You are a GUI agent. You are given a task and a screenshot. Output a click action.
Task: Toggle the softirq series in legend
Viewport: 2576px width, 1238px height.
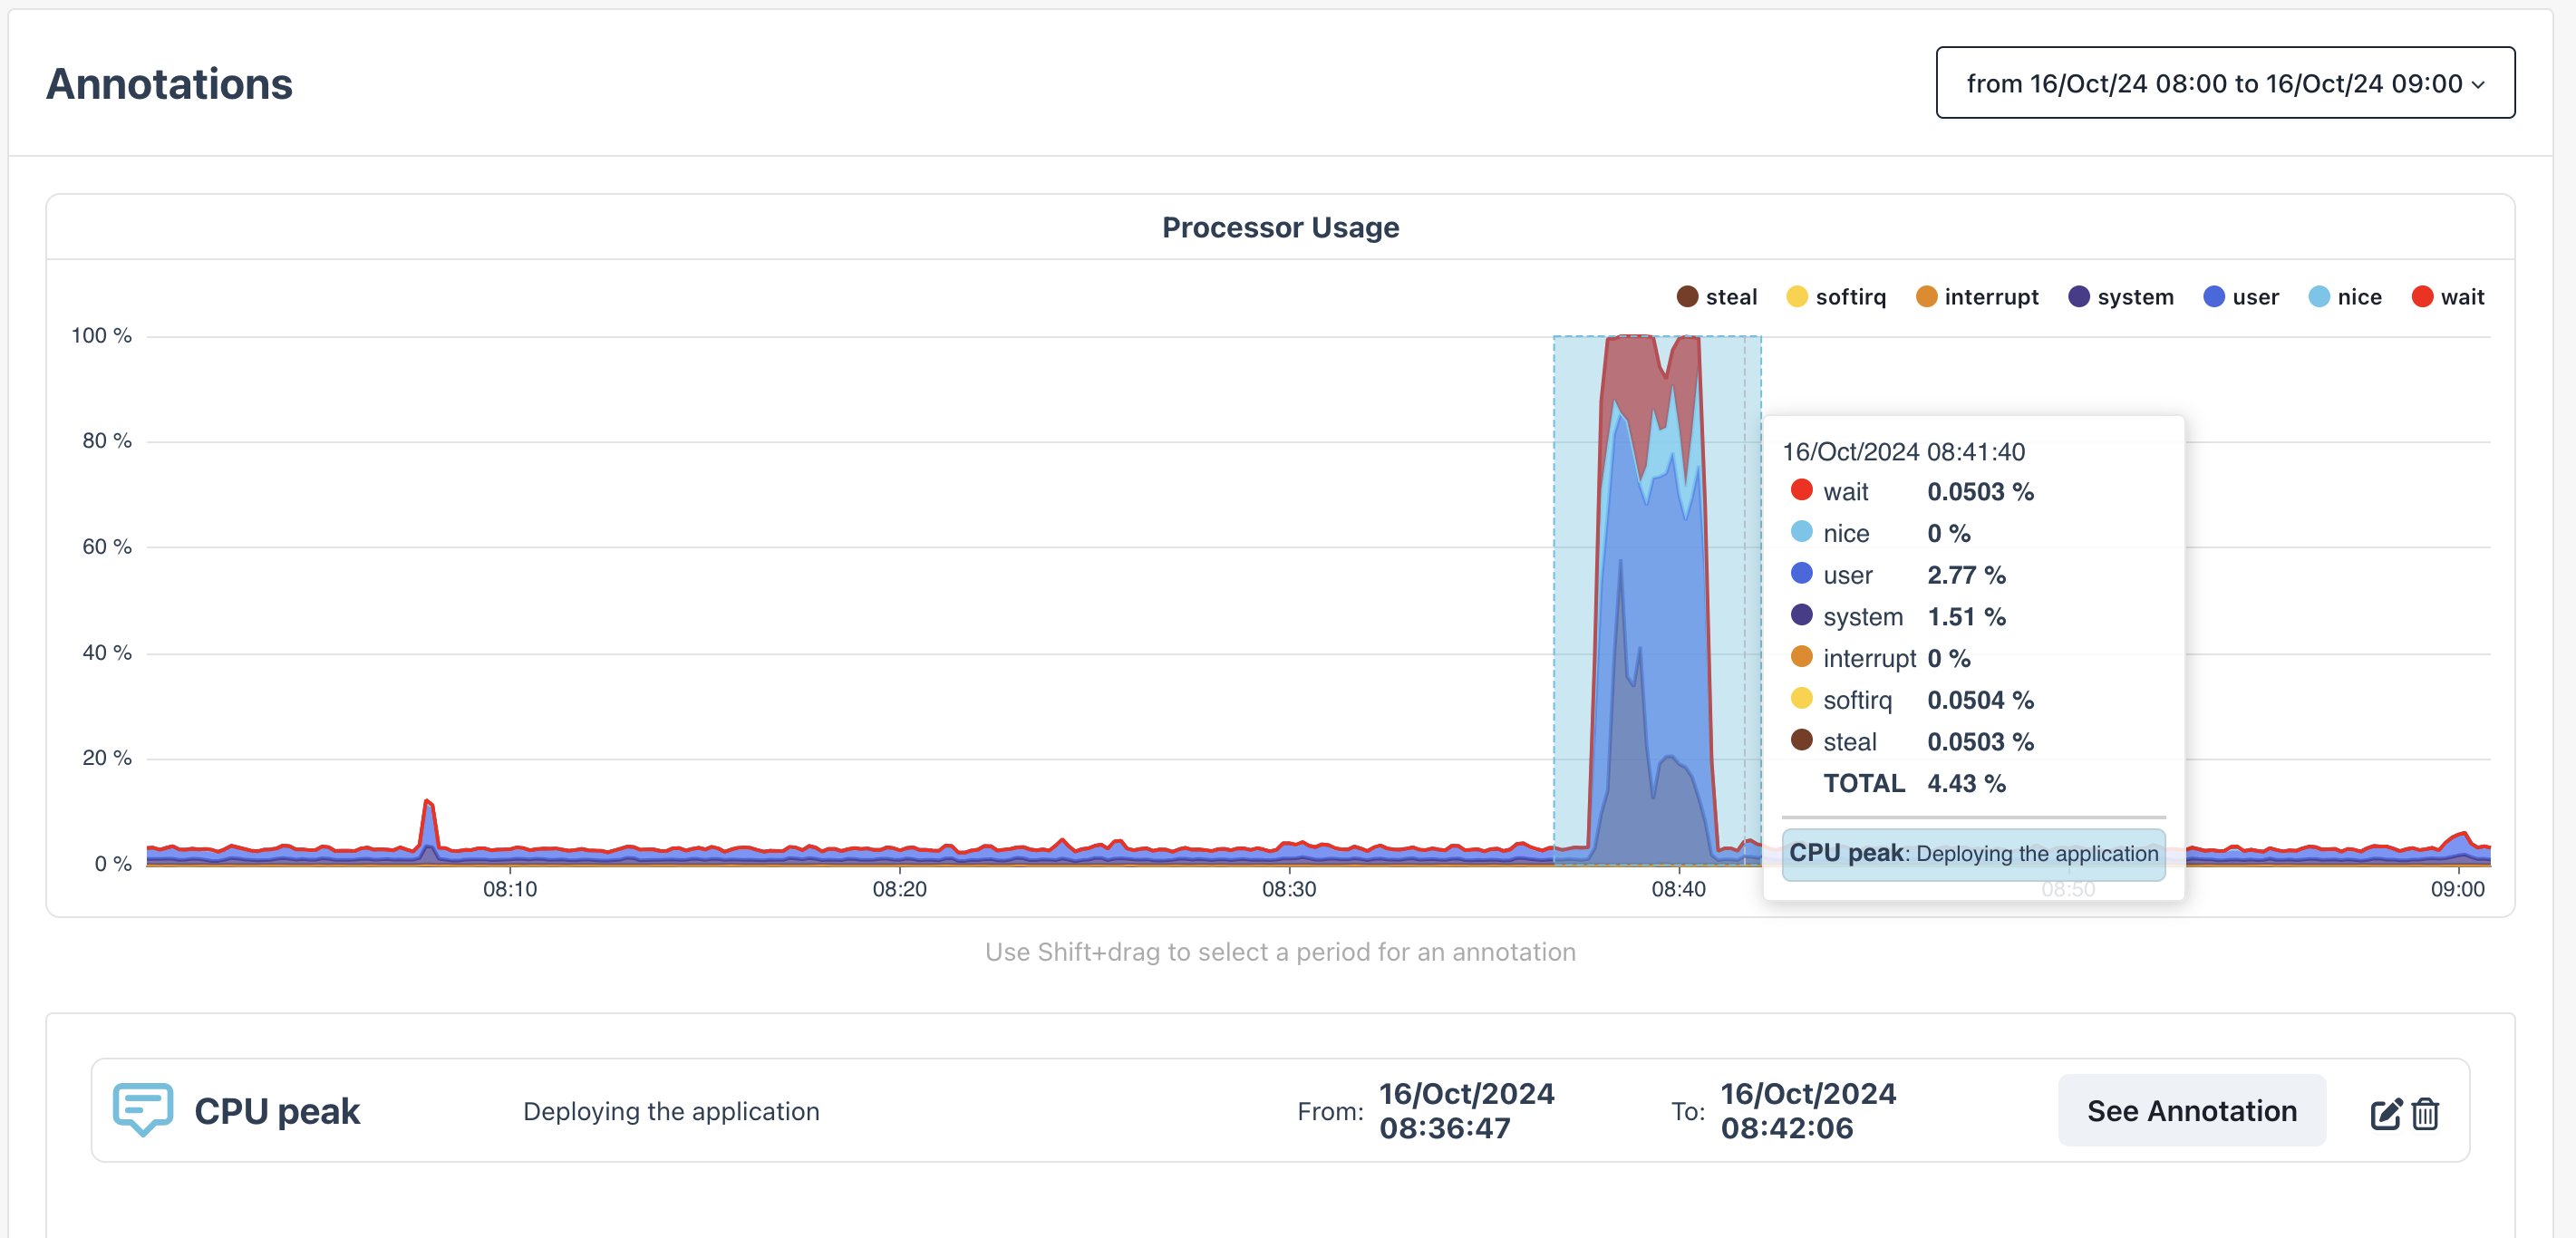1836,297
